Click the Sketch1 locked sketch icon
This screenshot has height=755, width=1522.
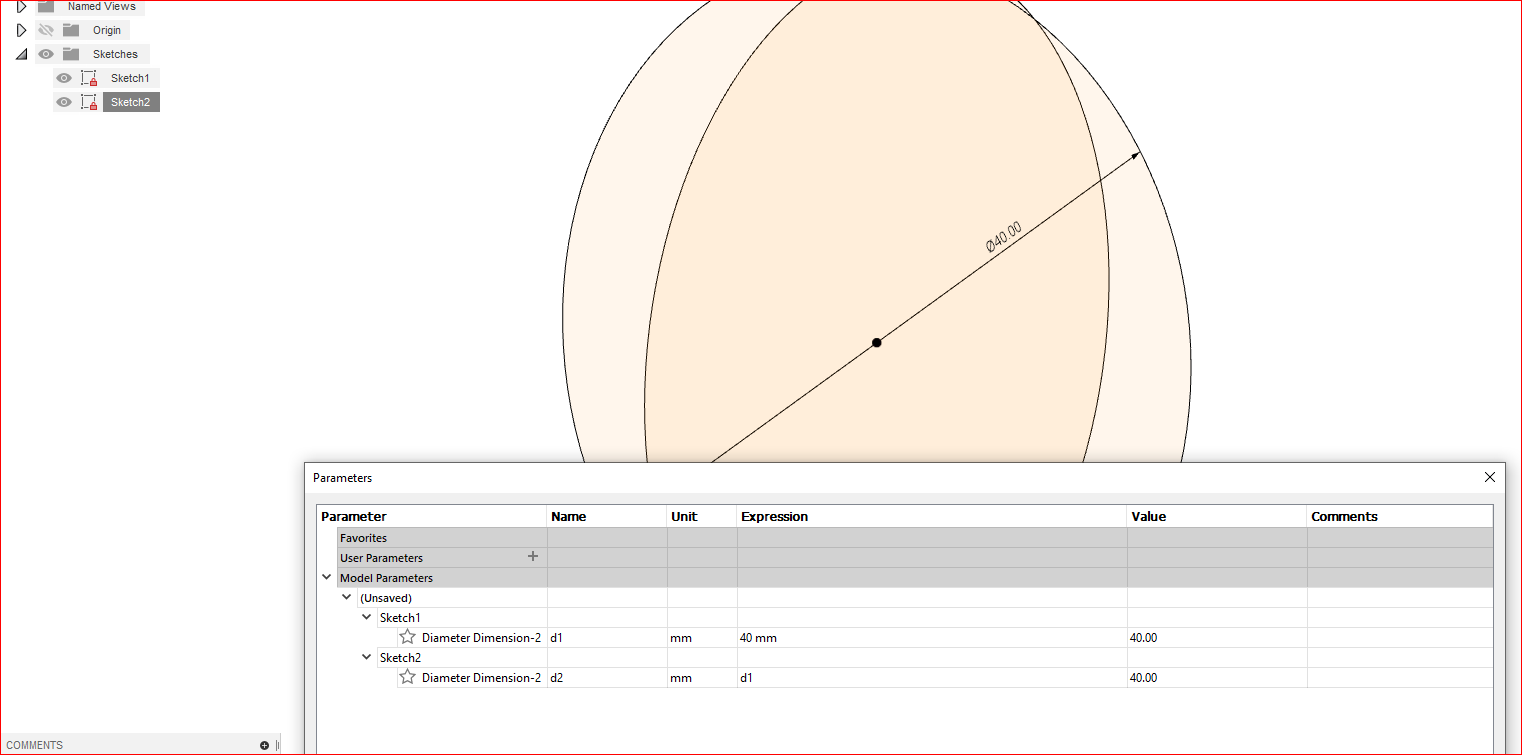88,77
